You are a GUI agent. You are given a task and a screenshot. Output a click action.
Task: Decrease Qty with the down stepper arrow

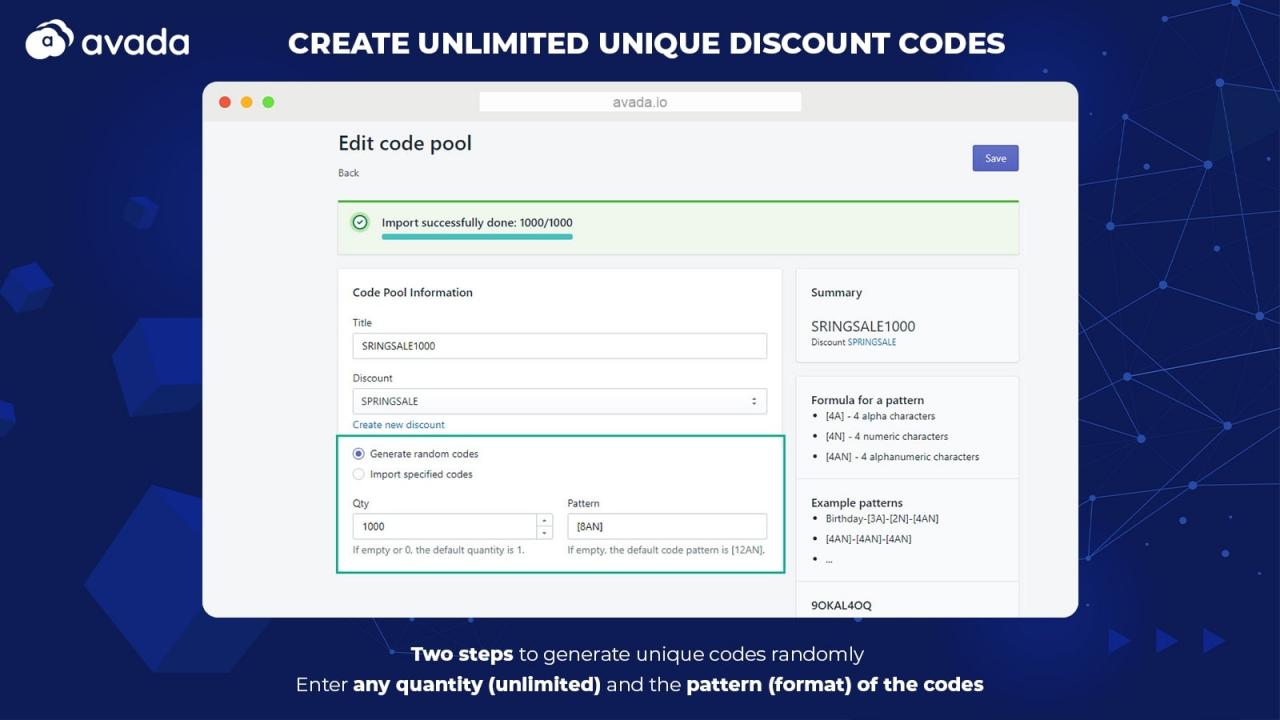coord(544,533)
